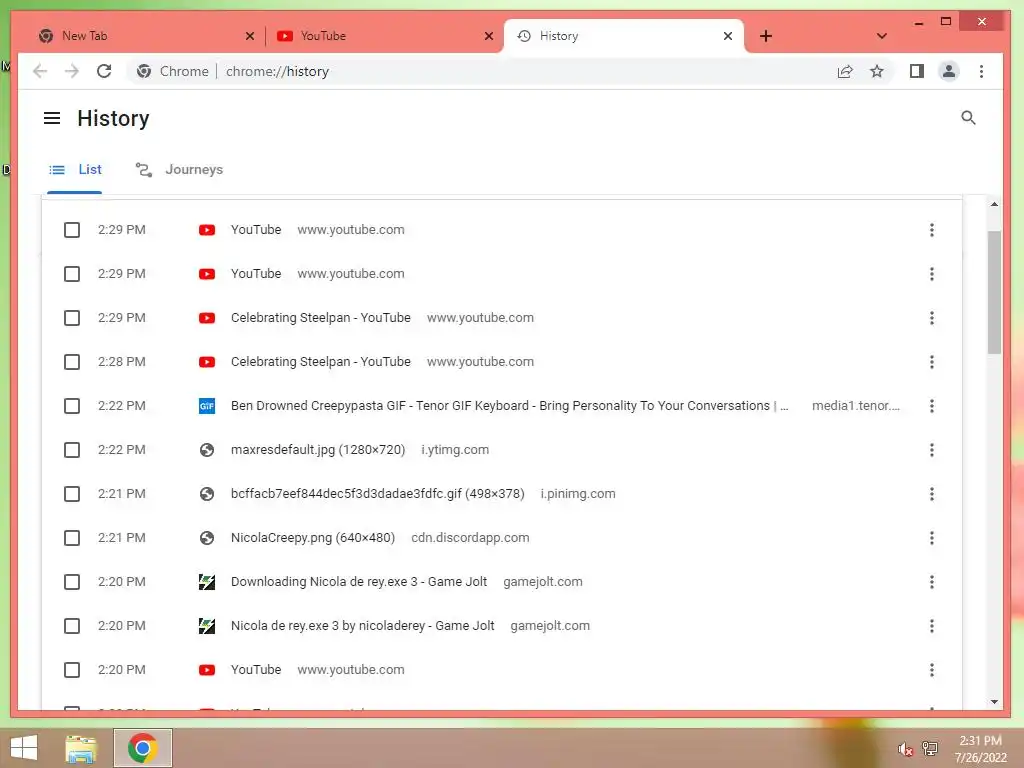This screenshot has width=1024, height=768.
Task: Click the history list scrollbar thumb
Action: click(x=994, y=292)
